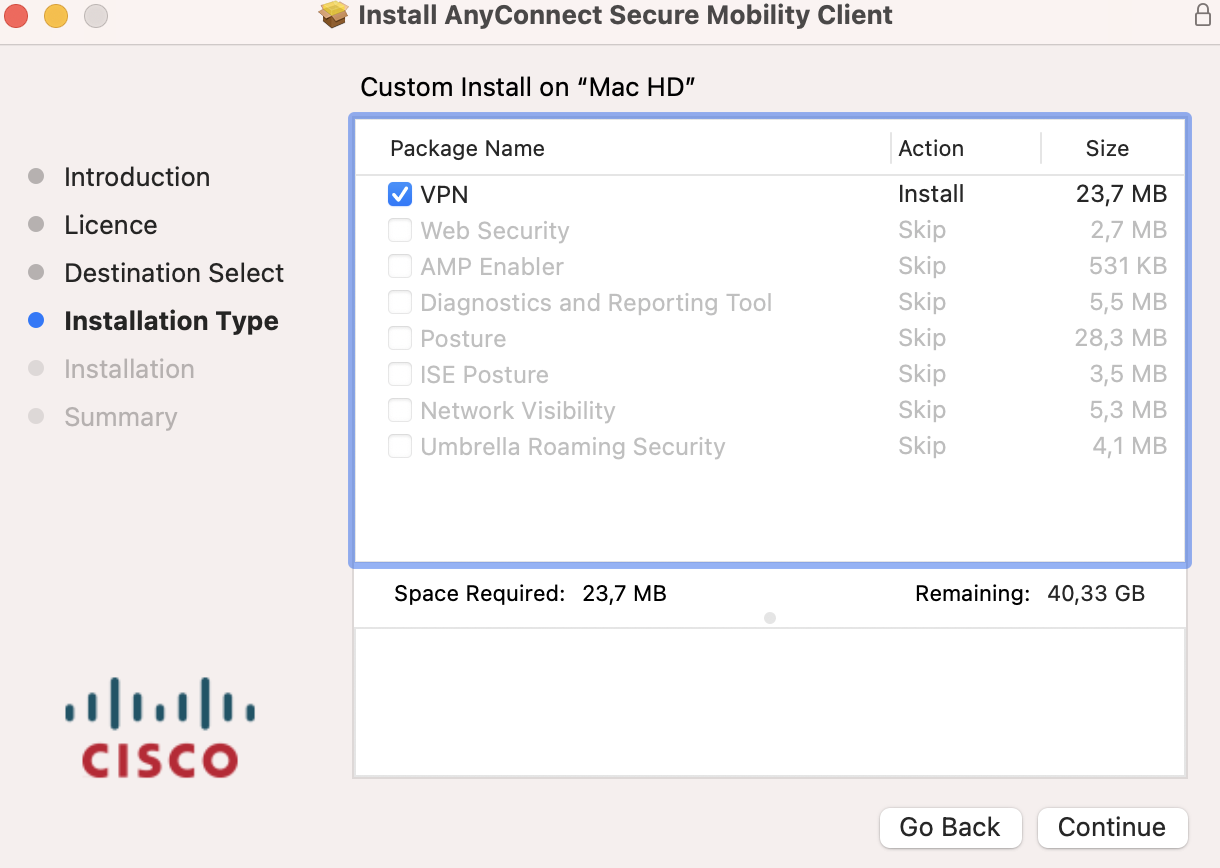Click the lock icon at the top right
1220x868 pixels.
1204,15
